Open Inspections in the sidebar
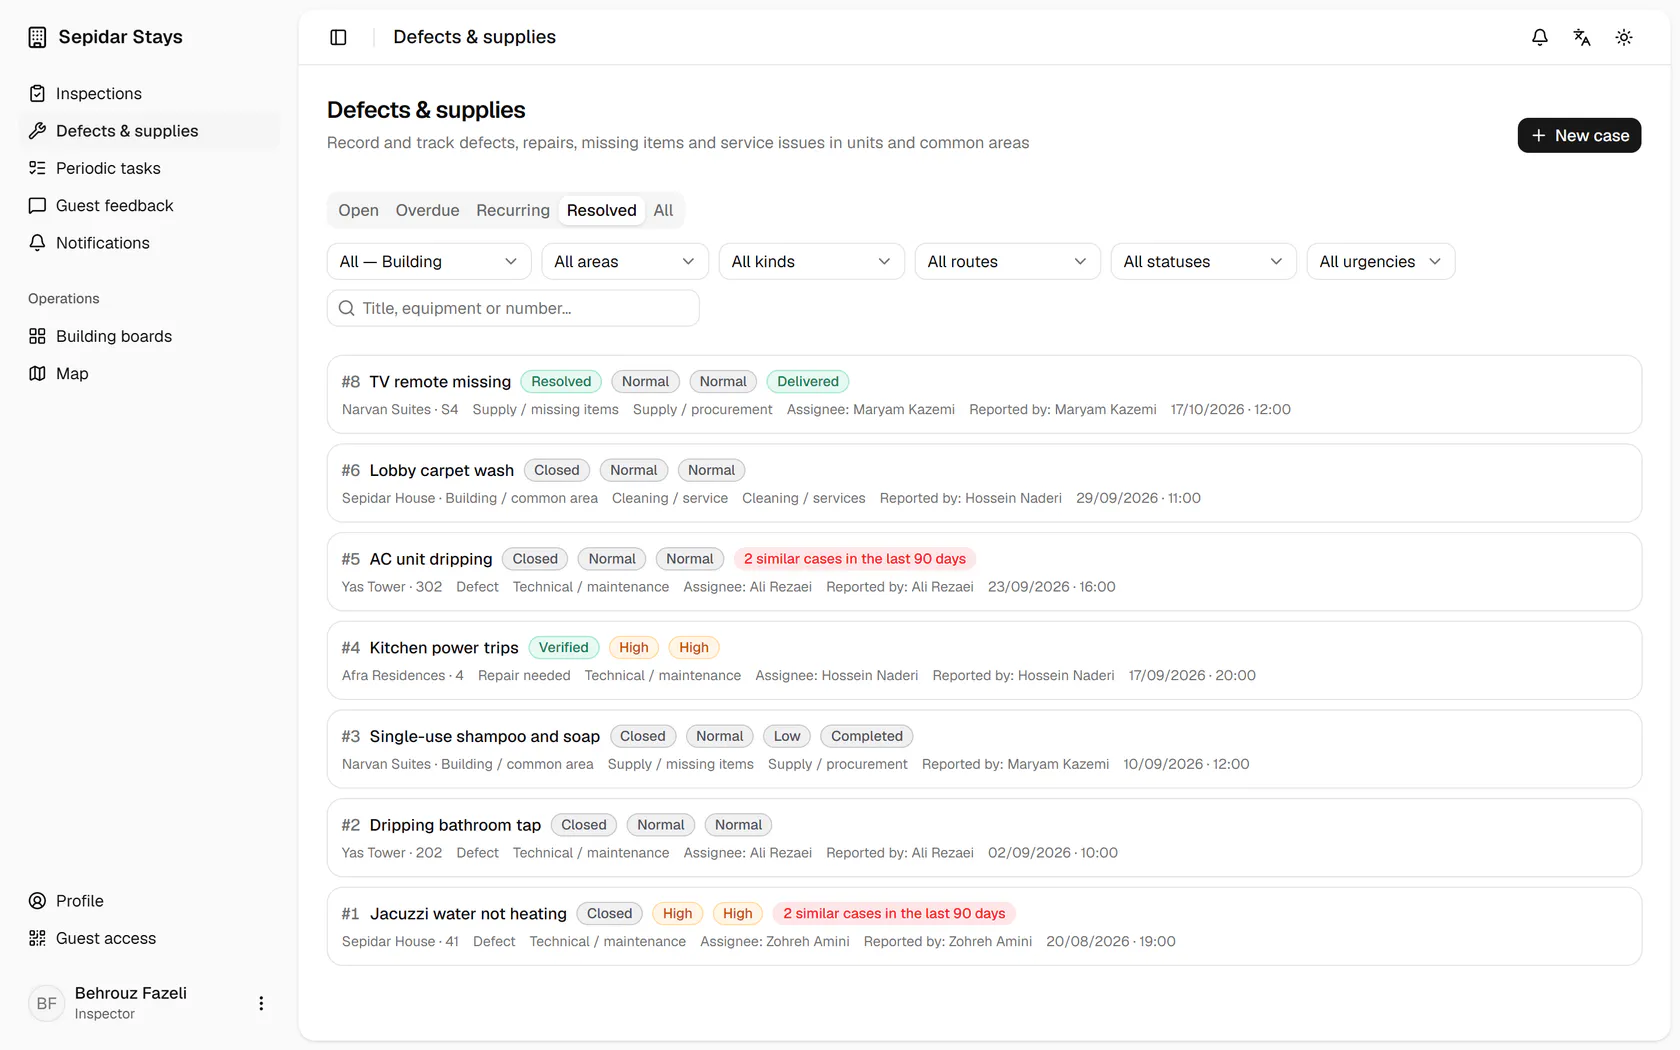Image resolution: width=1680 pixels, height=1050 pixels. pos(150,93)
